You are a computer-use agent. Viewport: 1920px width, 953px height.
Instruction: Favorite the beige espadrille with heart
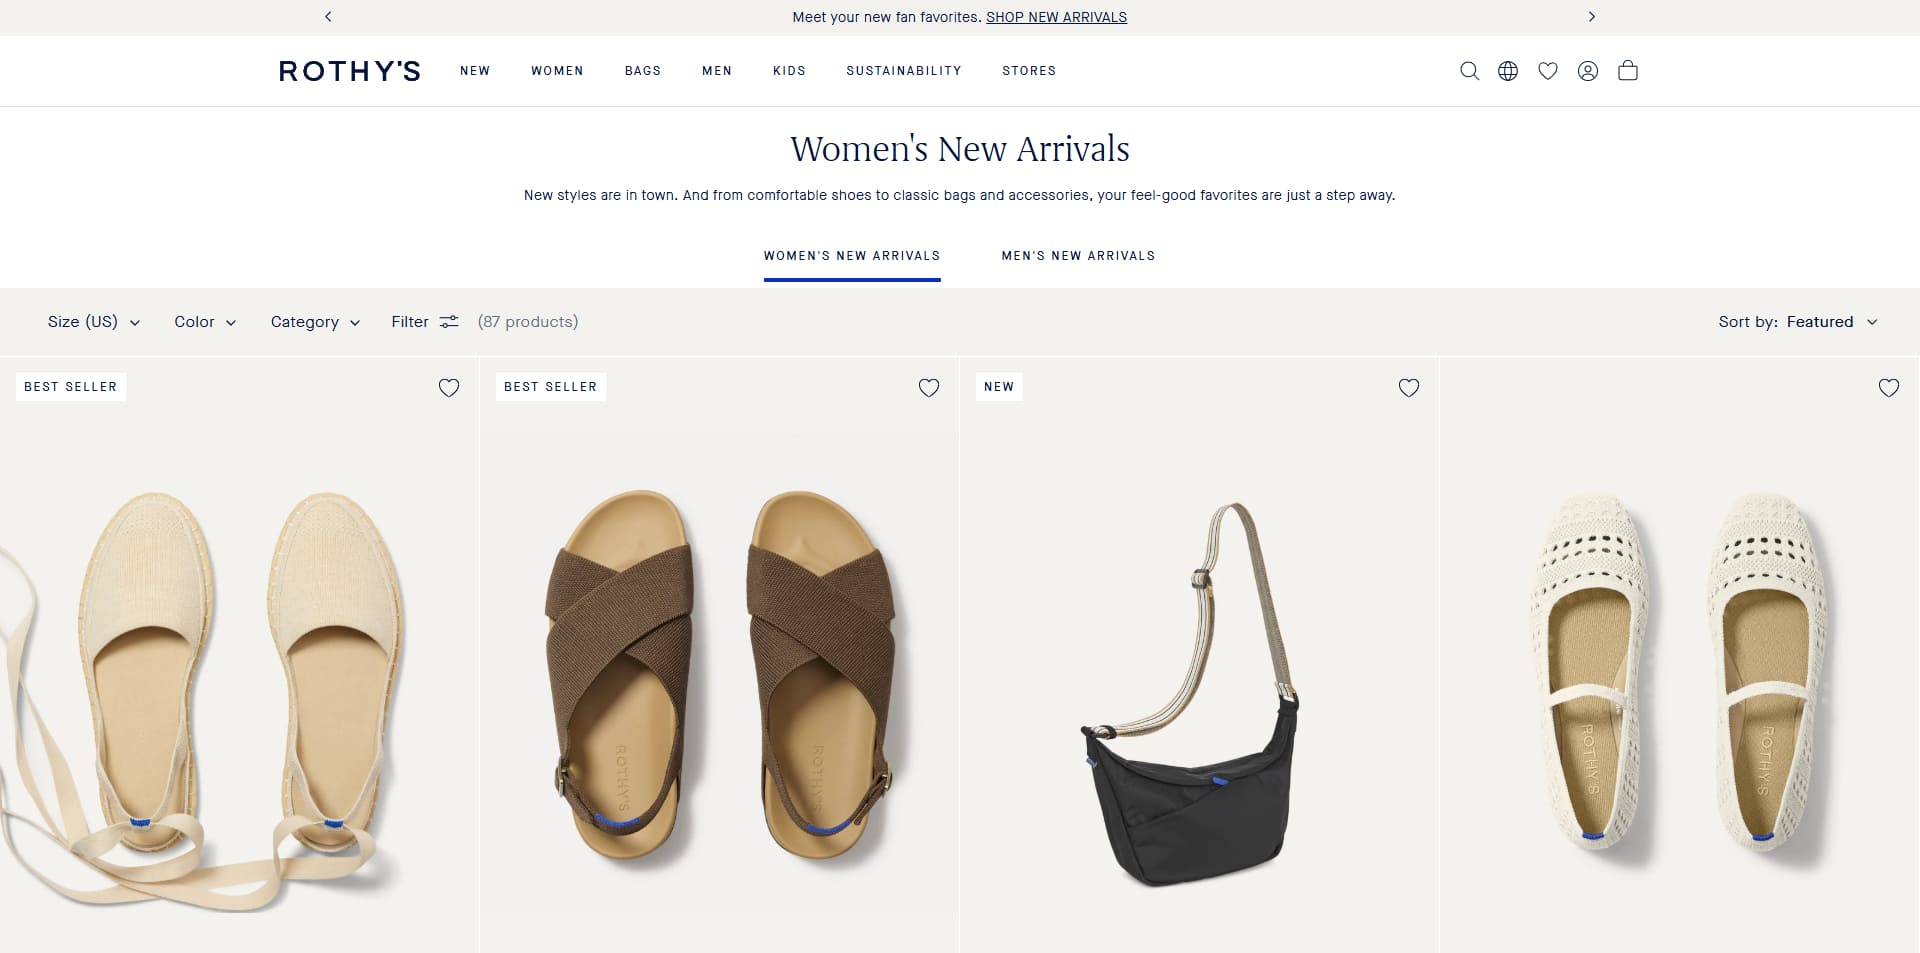[449, 388]
